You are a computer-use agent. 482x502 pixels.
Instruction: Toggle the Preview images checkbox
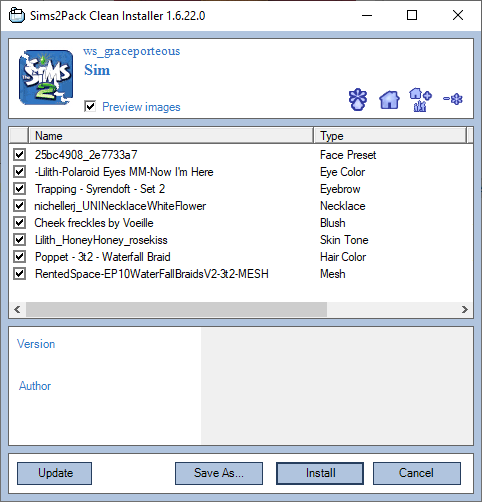click(x=90, y=107)
